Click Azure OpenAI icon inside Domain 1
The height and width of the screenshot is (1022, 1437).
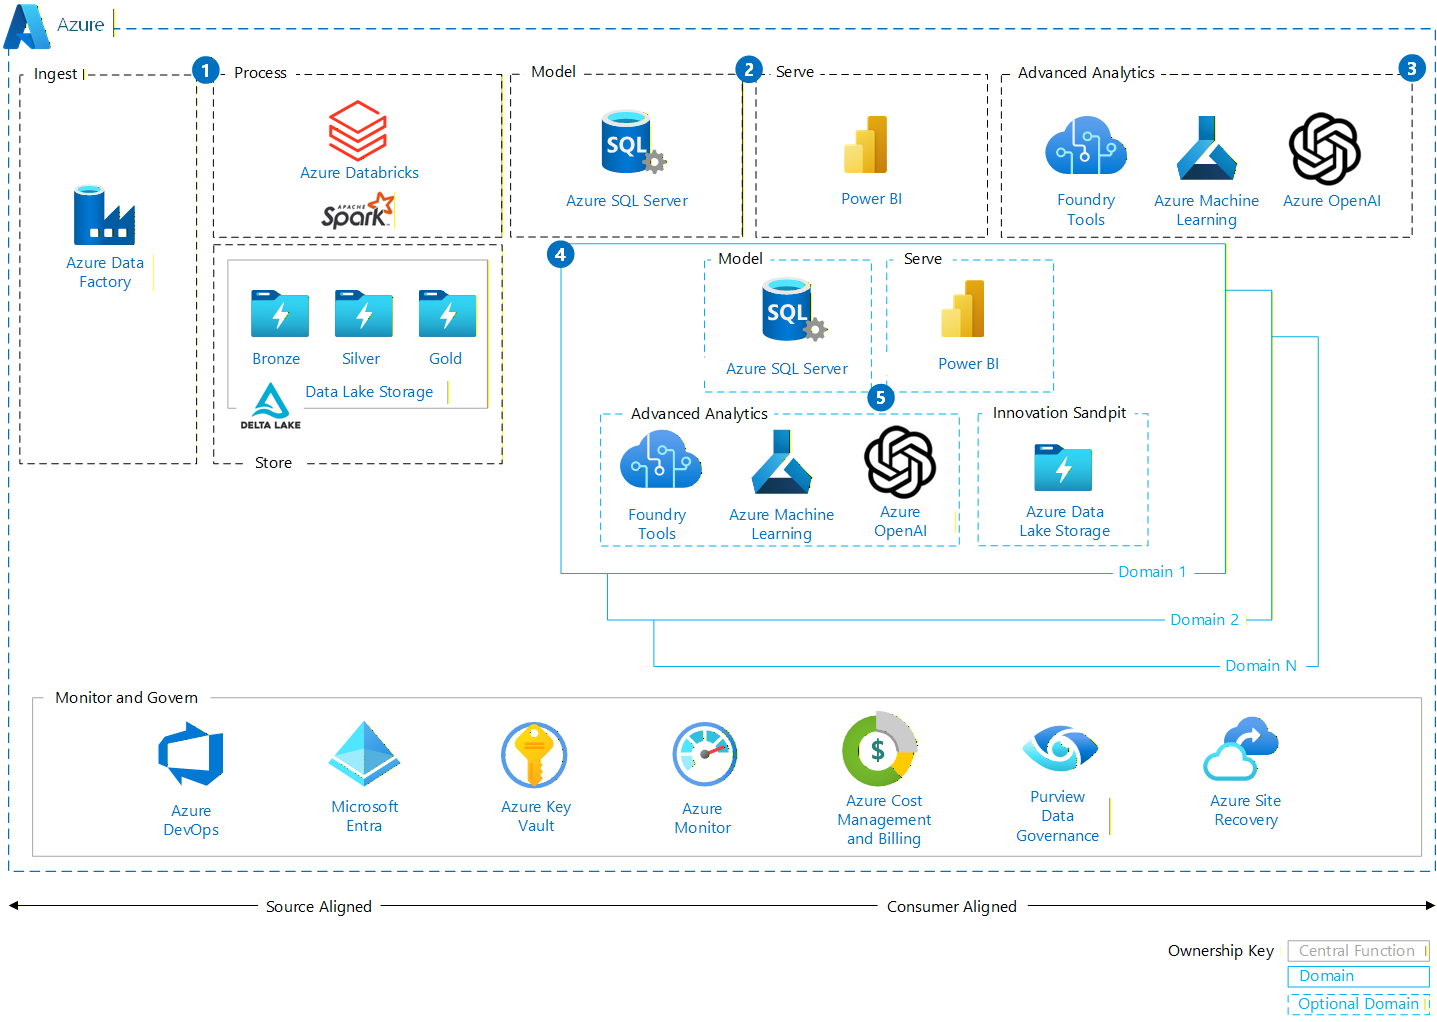click(900, 462)
